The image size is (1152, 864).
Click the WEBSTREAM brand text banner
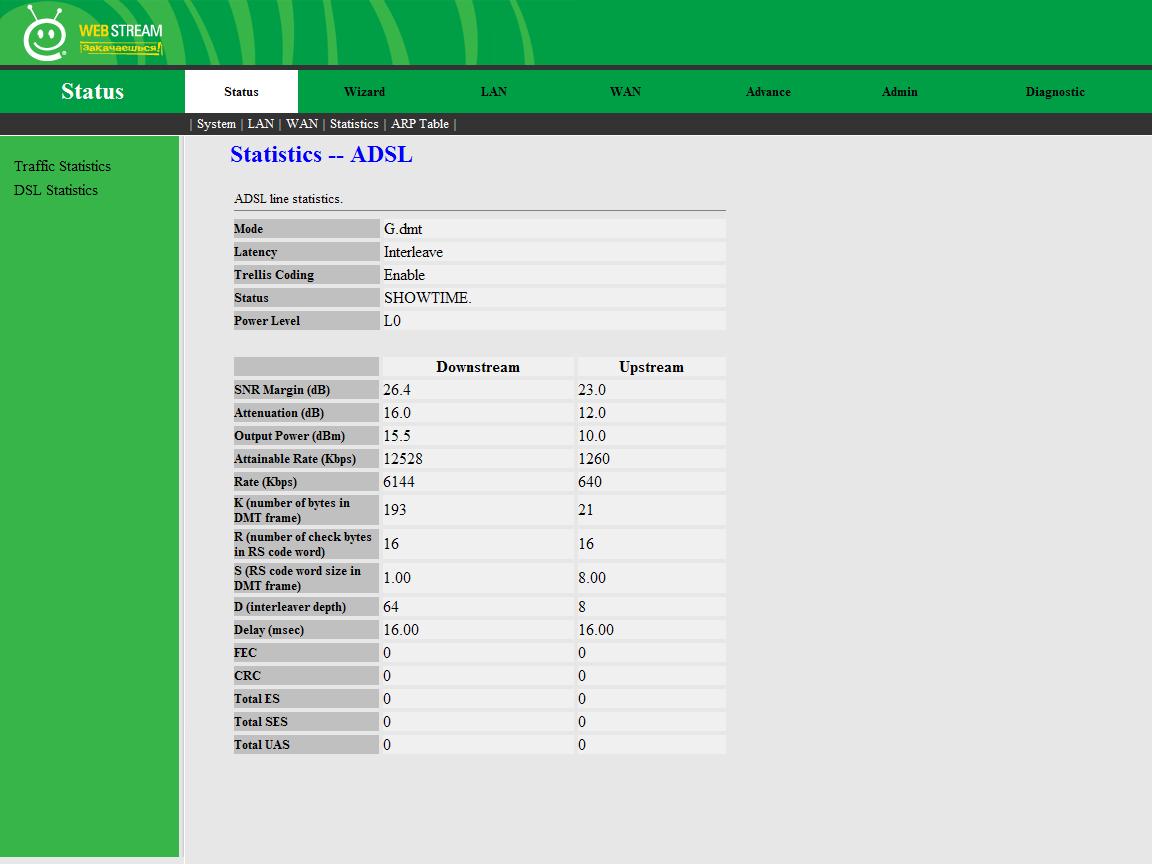[120, 38]
